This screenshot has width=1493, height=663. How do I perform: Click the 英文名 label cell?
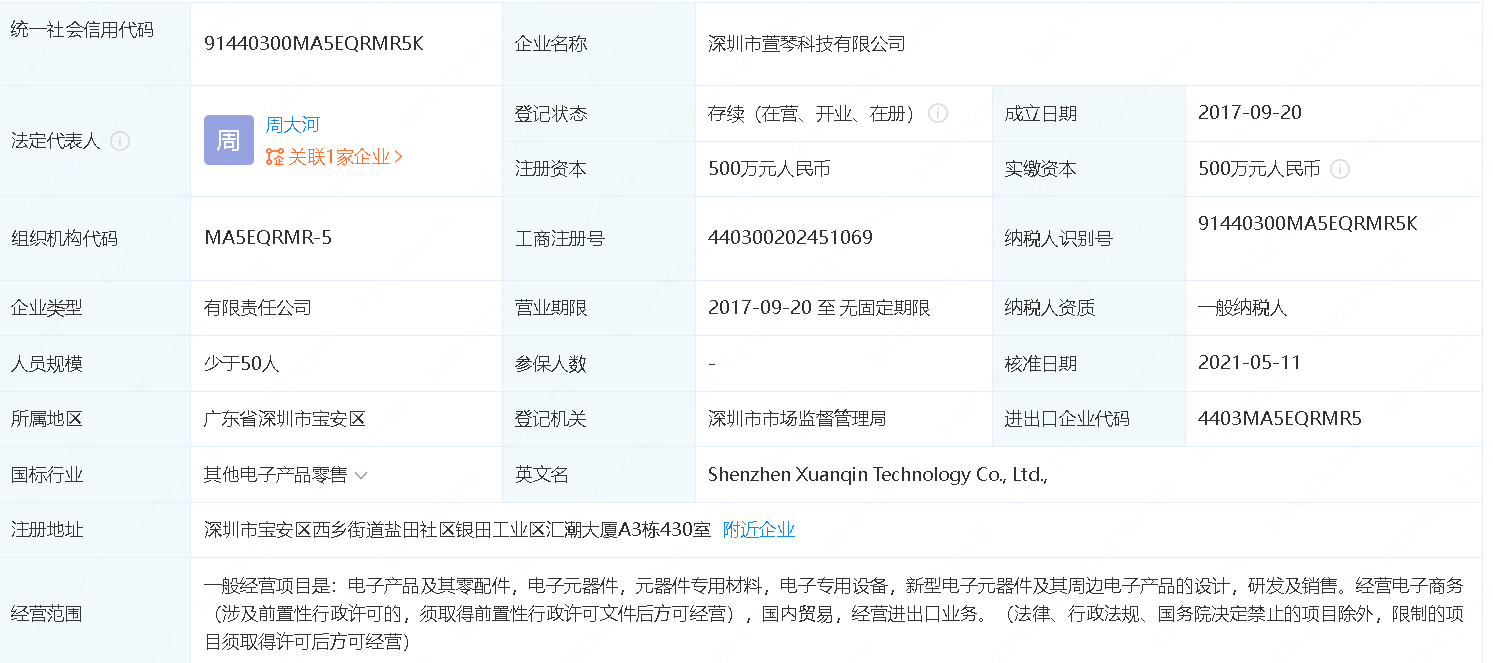click(x=599, y=475)
